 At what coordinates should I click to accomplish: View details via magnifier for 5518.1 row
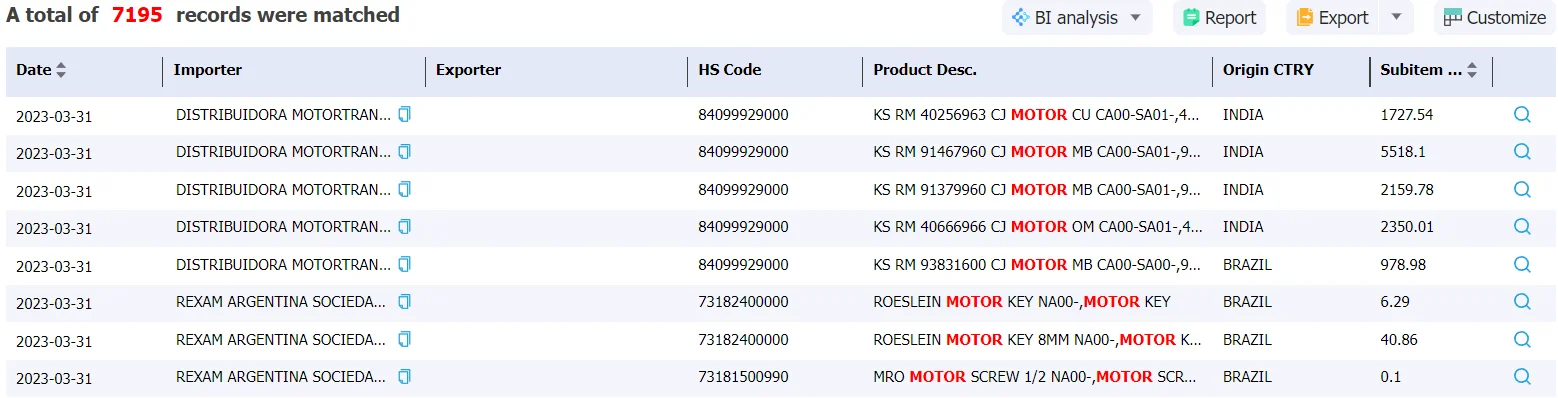(1522, 152)
